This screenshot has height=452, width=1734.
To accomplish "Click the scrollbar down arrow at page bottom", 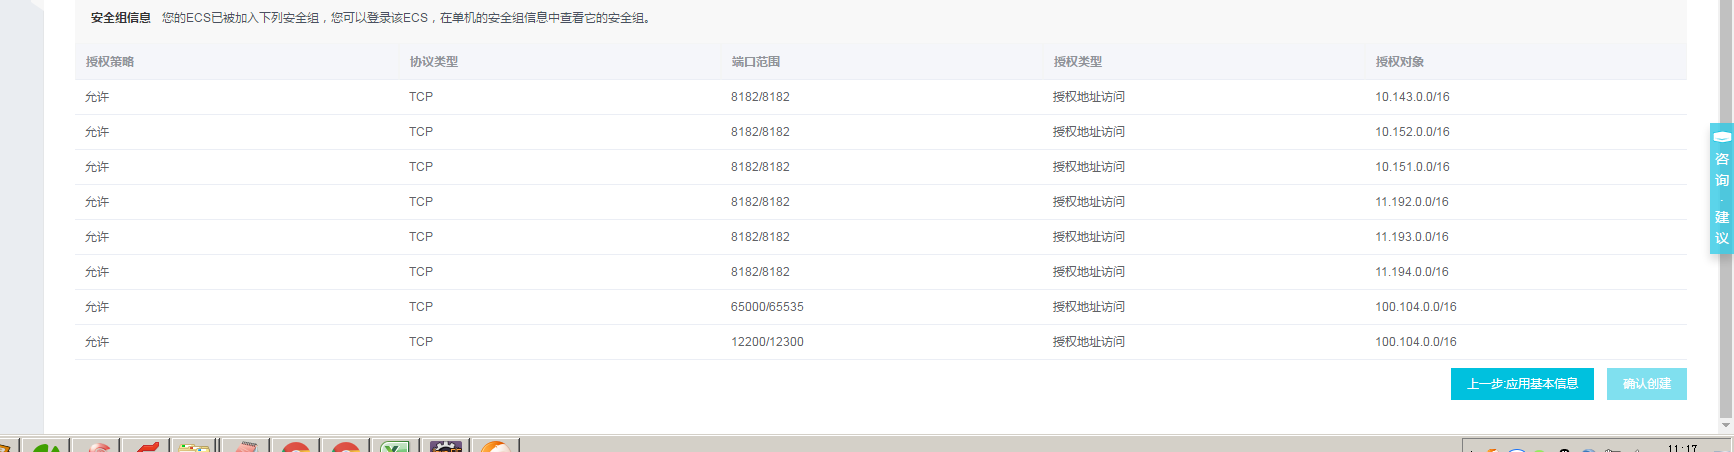I will 1726,425.
